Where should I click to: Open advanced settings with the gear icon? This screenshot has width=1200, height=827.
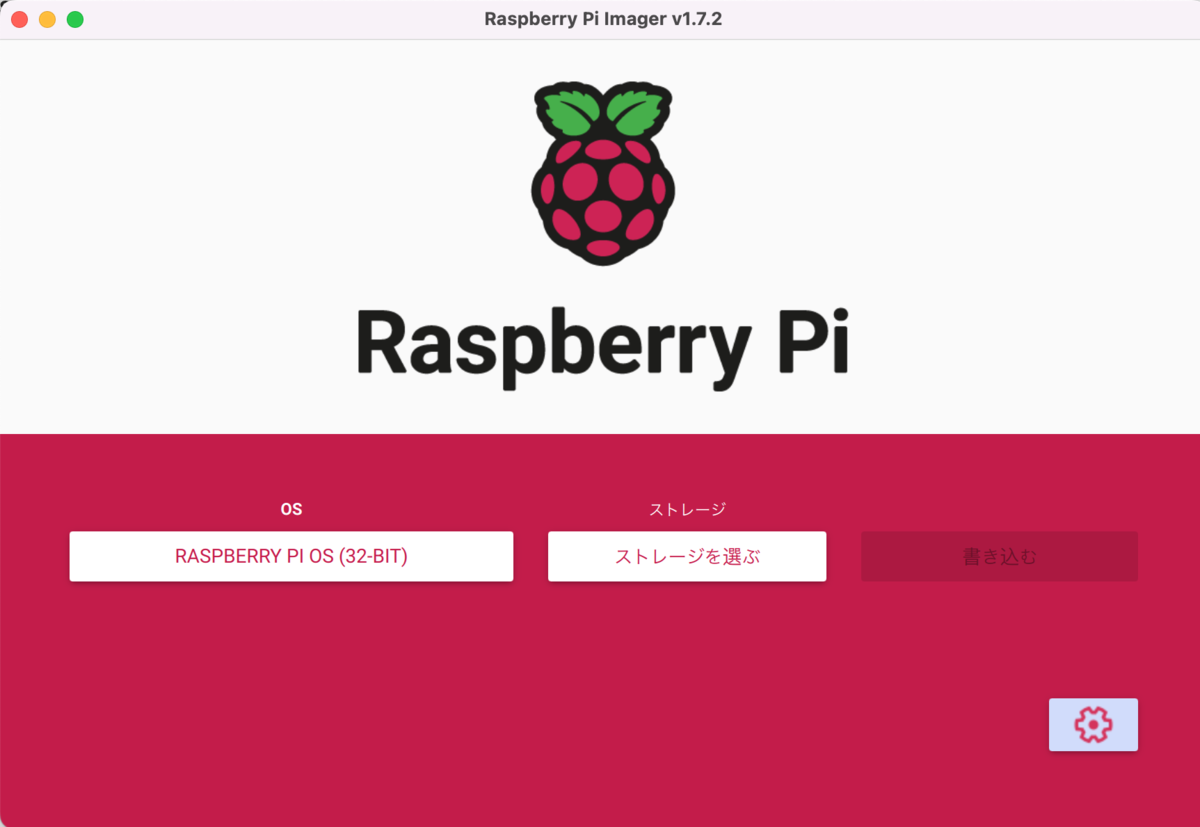pyautogui.click(x=1093, y=724)
